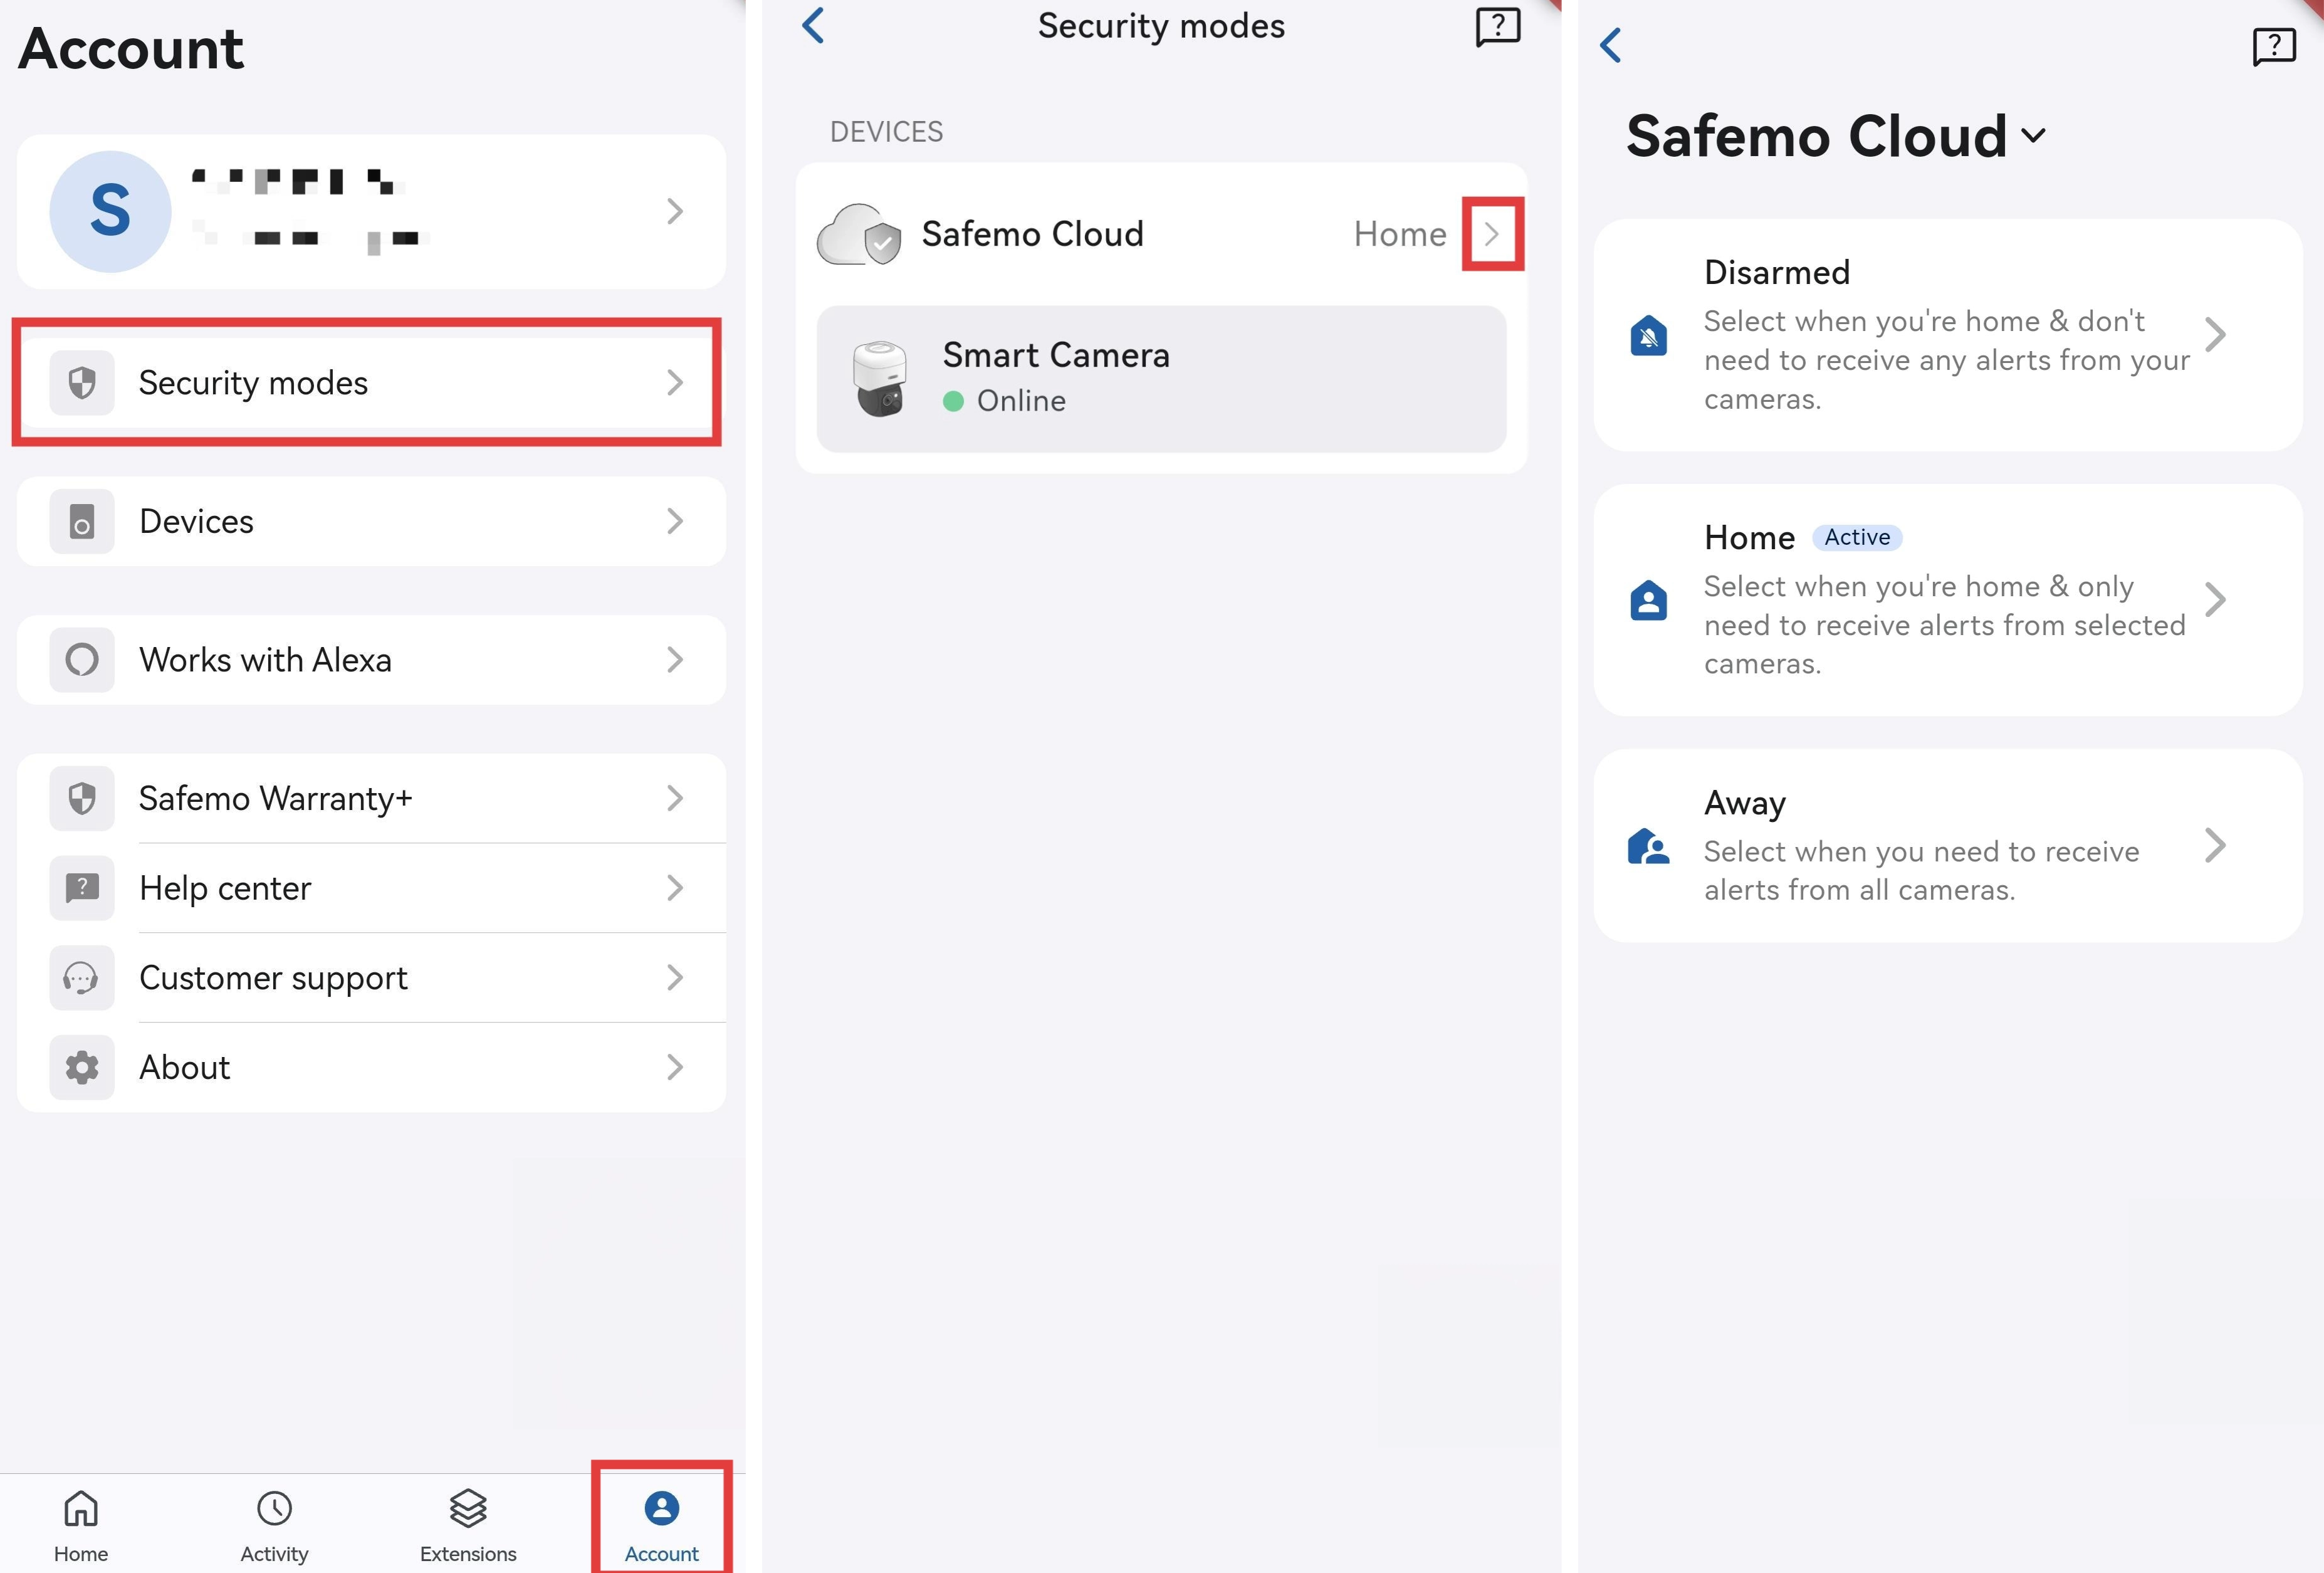The height and width of the screenshot is (1573, 2324).
Task: Click chevron on Devices row
Action: pos(675,521)
